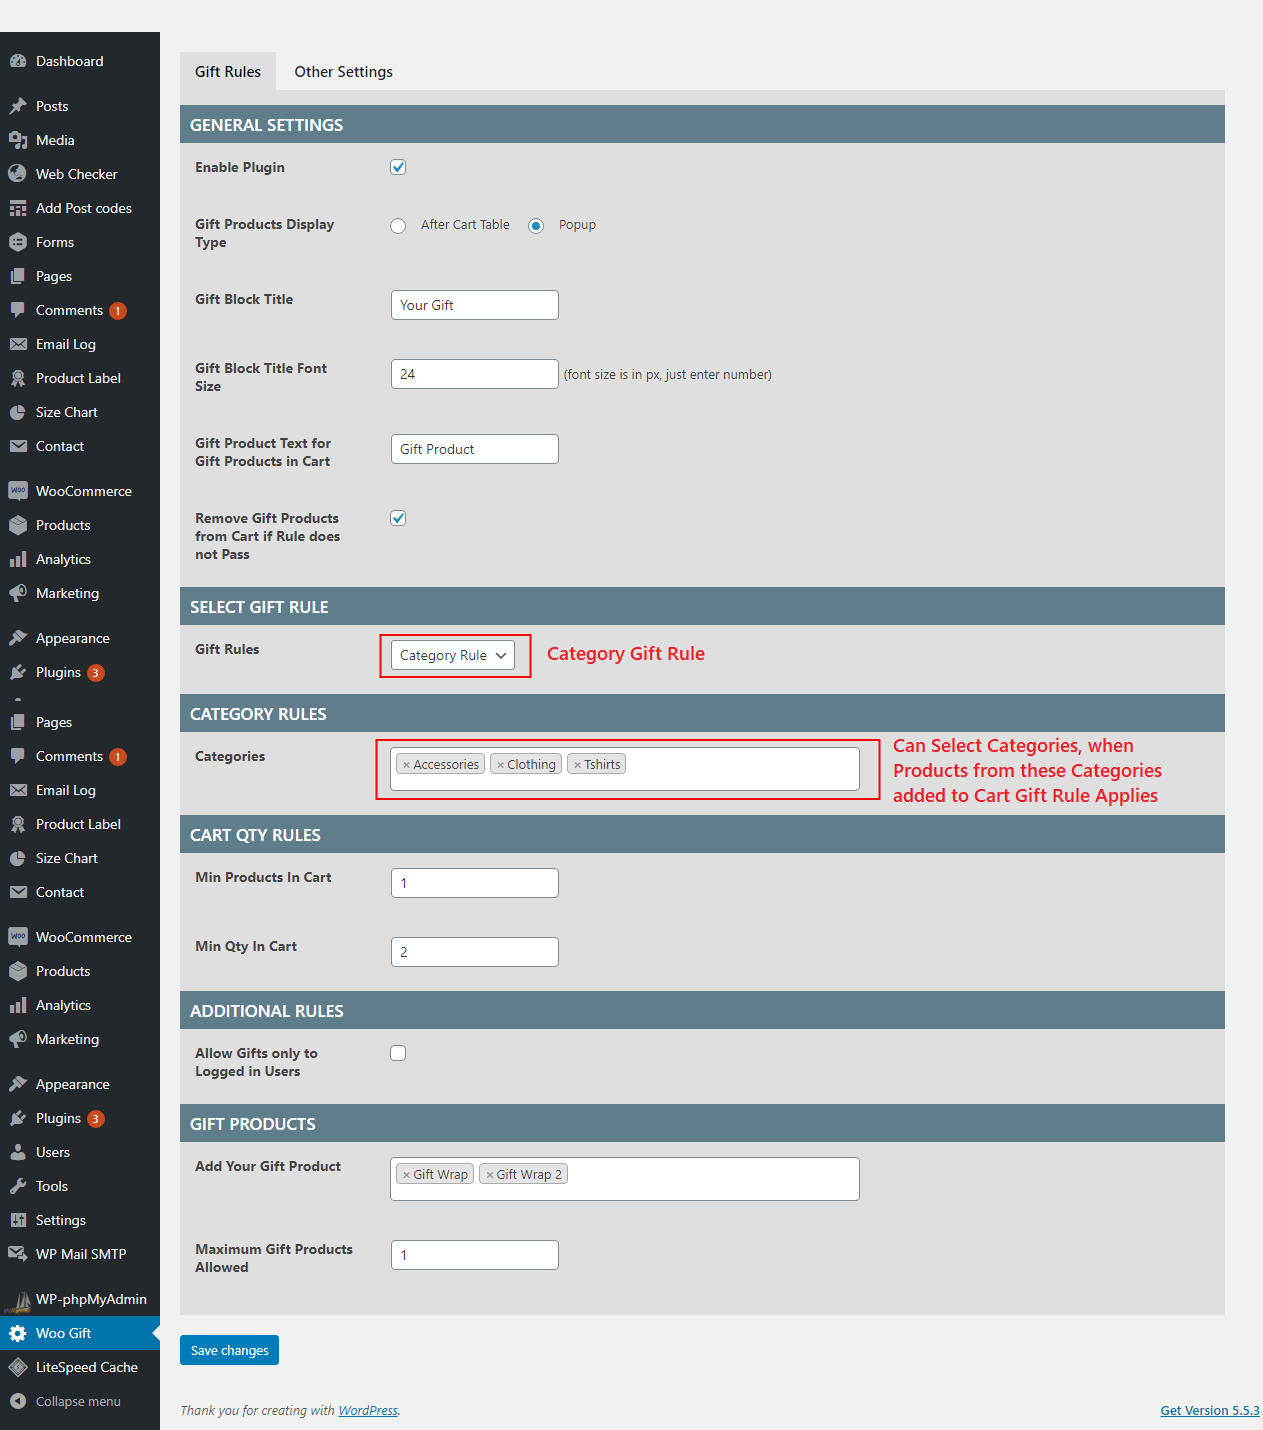Enable Allow Gifts only to Logged in Users
This screenshot has width=1263, height=1430.
point(398,1053)
